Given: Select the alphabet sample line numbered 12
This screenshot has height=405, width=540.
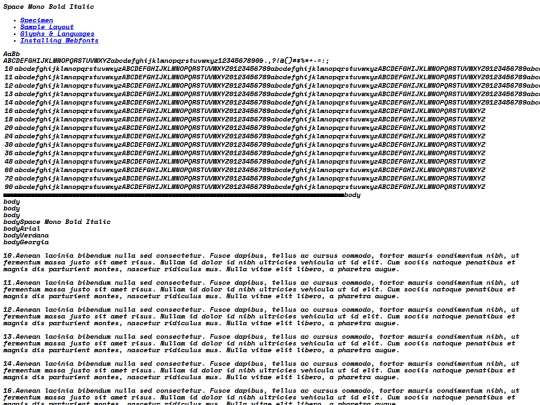Looking at the screenshot, I should [x=272, y=86].
